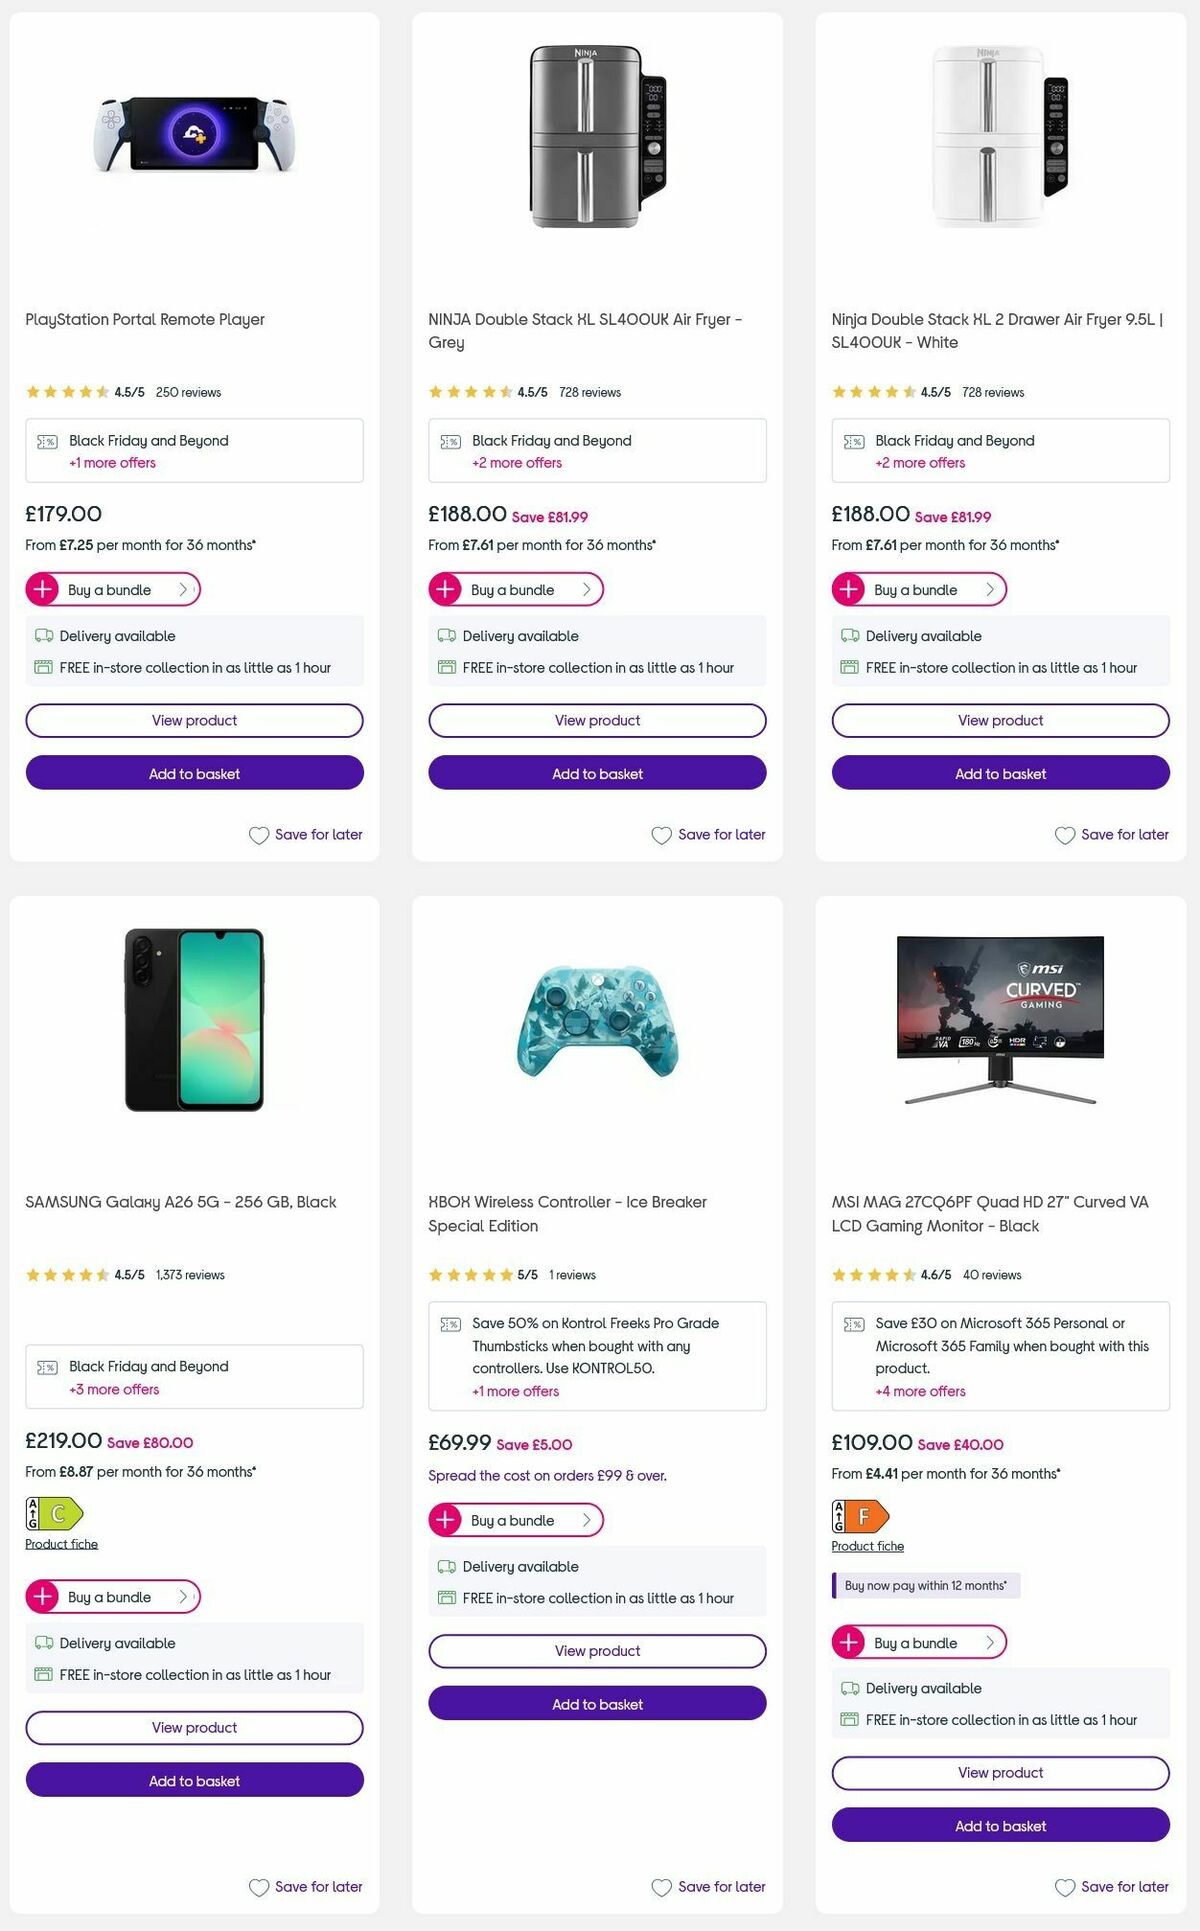Click the chevron on Xbox controller bundle button
This screenshot has width=1200, height=1931.
(x=585, y=1519)
